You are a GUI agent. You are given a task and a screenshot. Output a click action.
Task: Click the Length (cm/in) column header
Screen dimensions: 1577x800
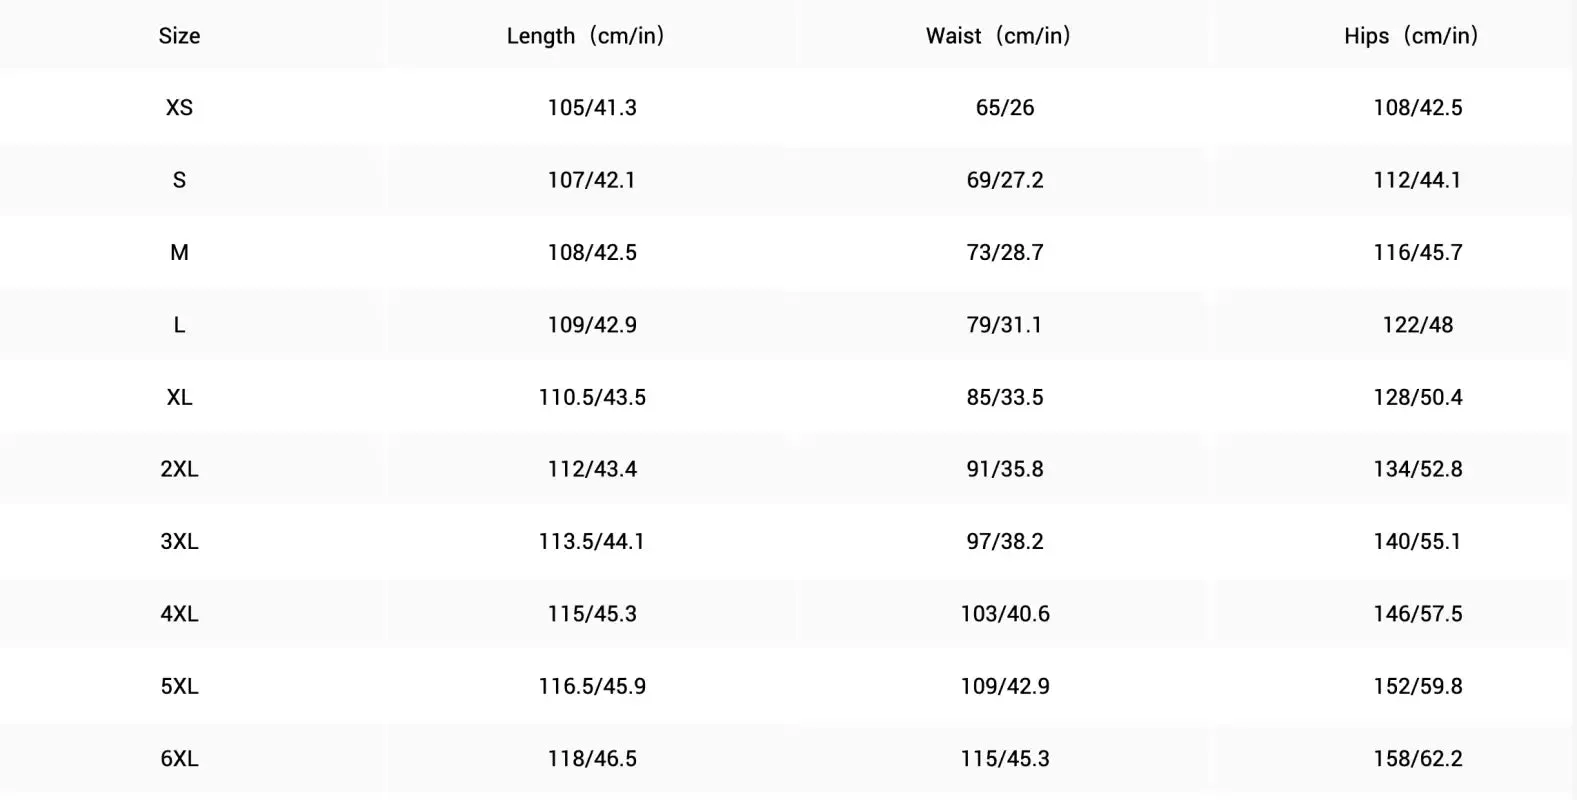[x=586, y=36]
